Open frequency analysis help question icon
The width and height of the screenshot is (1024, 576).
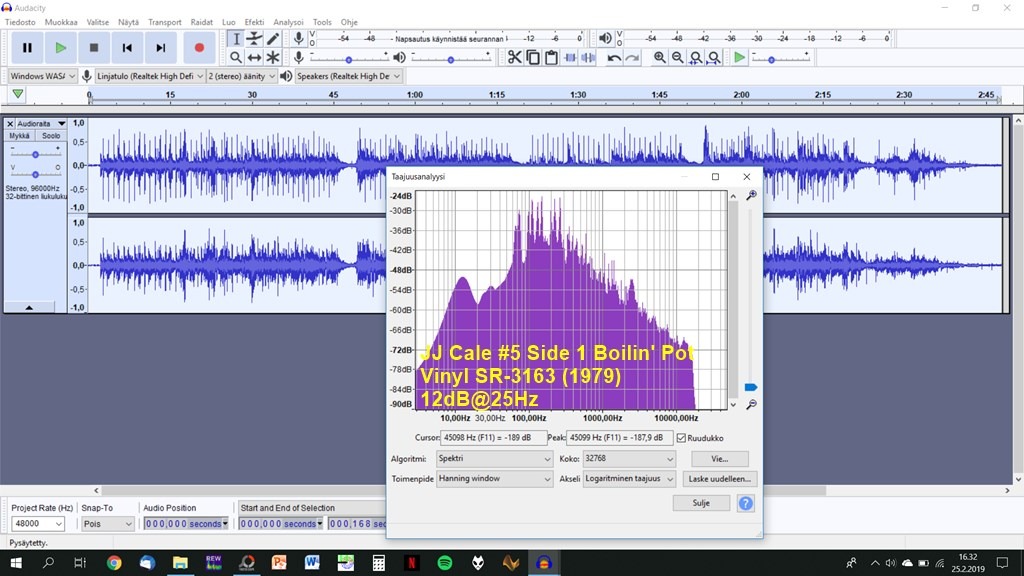746,503
